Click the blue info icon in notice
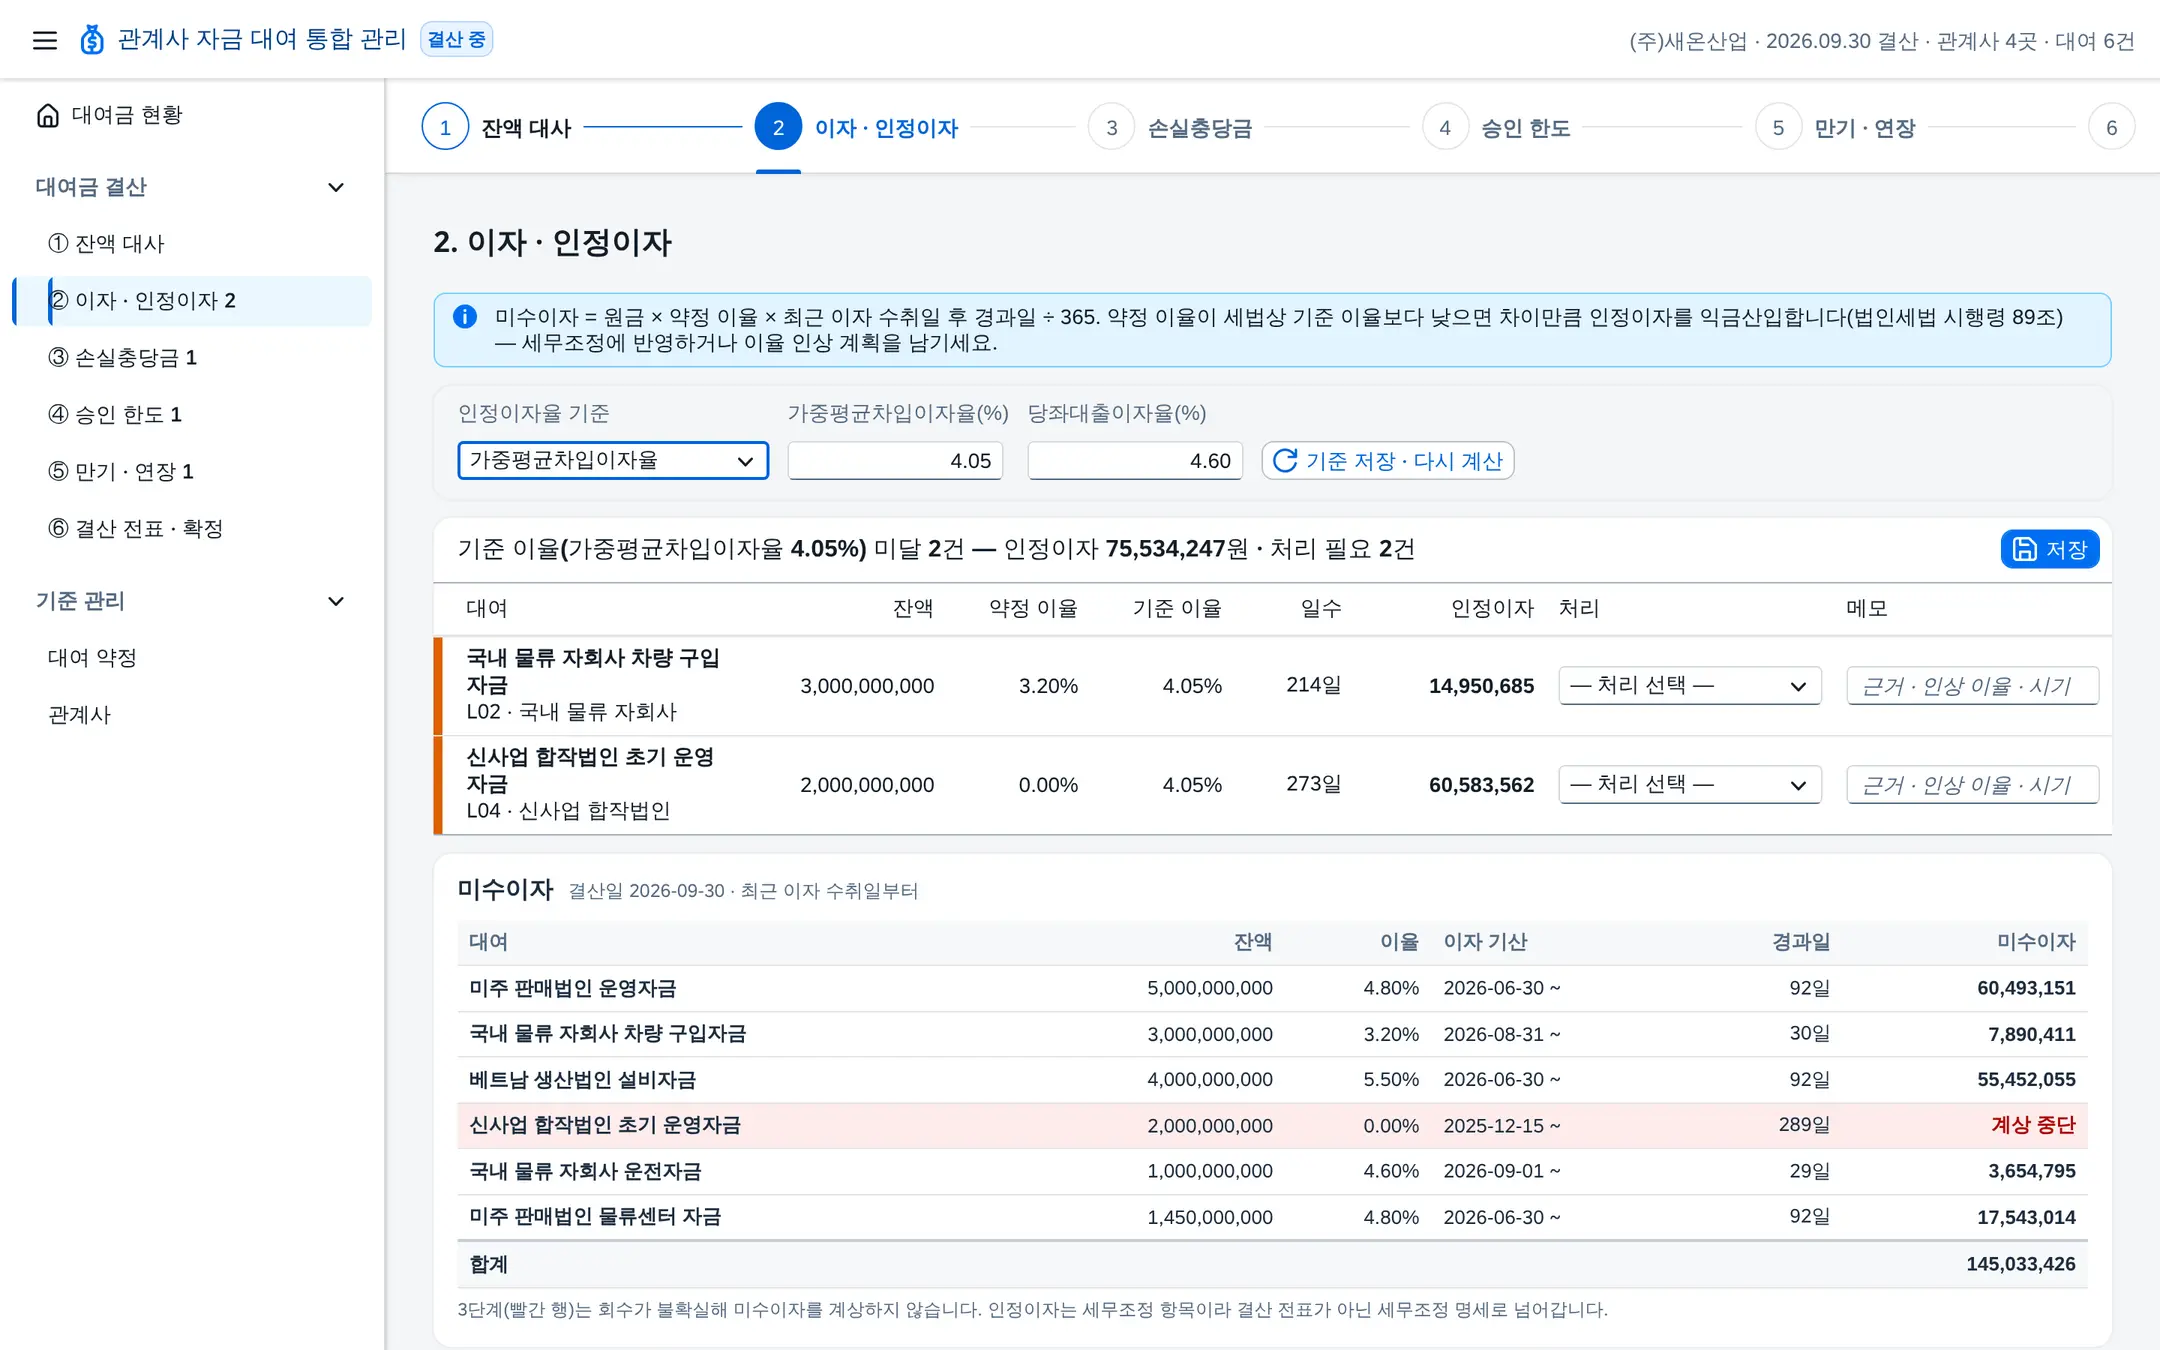The width and height of the screenshot is (2160, 1350). tap(465, 317)
